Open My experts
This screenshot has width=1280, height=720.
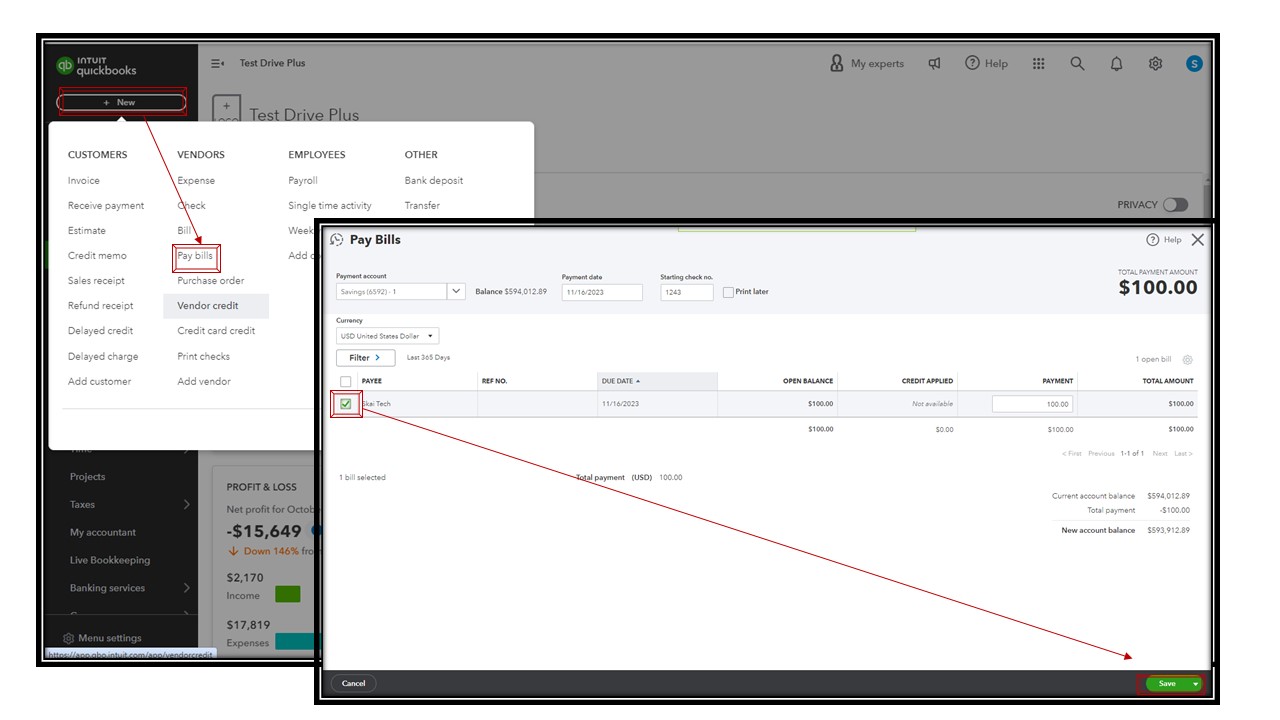click(867, 63)
